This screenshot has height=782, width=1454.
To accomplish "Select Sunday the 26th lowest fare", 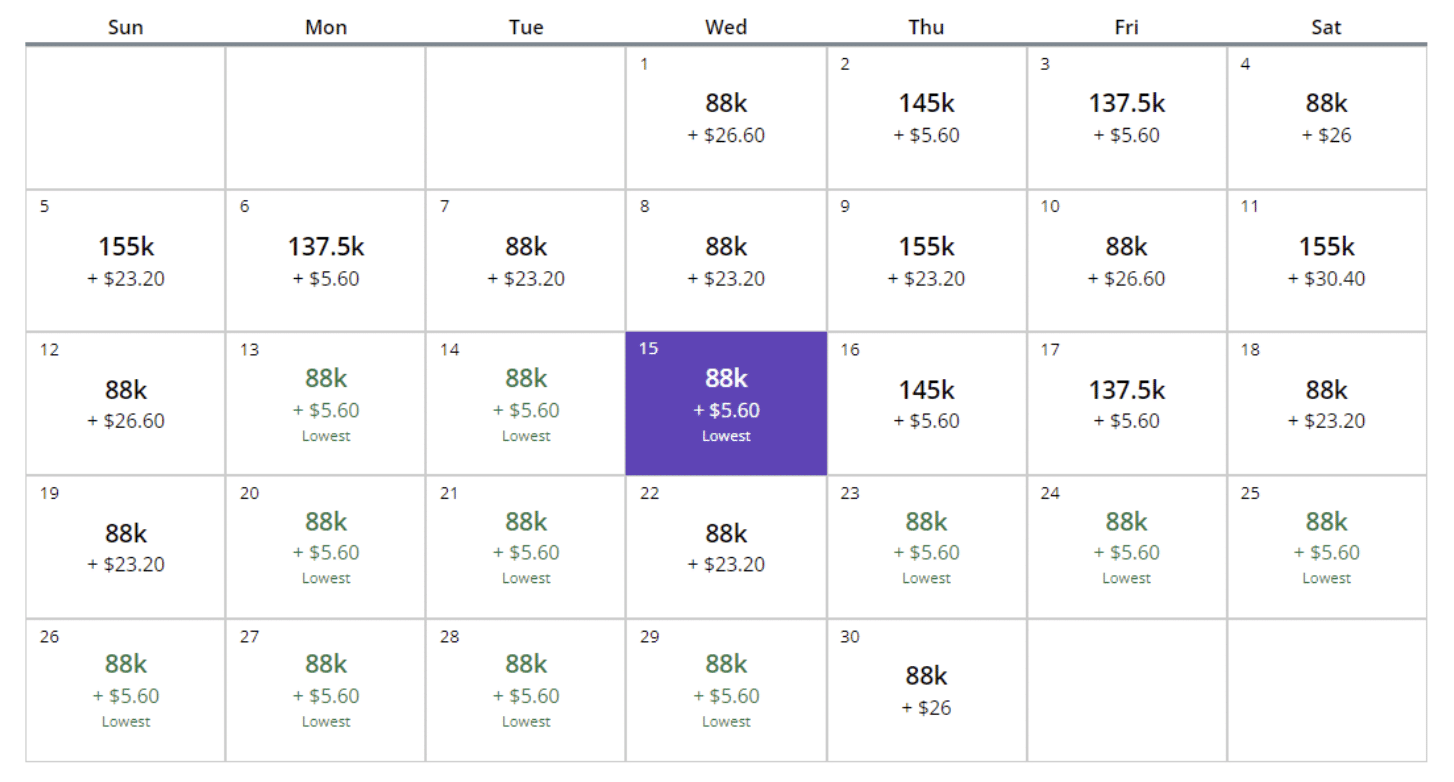I will pyautogui.click(x=126, y=690).
